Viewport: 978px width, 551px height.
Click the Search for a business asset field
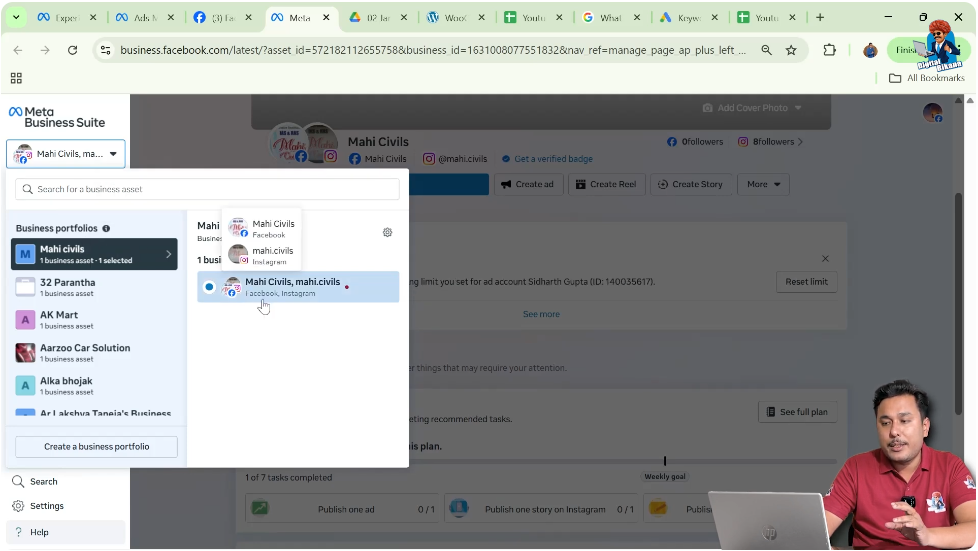pos(207,189)
